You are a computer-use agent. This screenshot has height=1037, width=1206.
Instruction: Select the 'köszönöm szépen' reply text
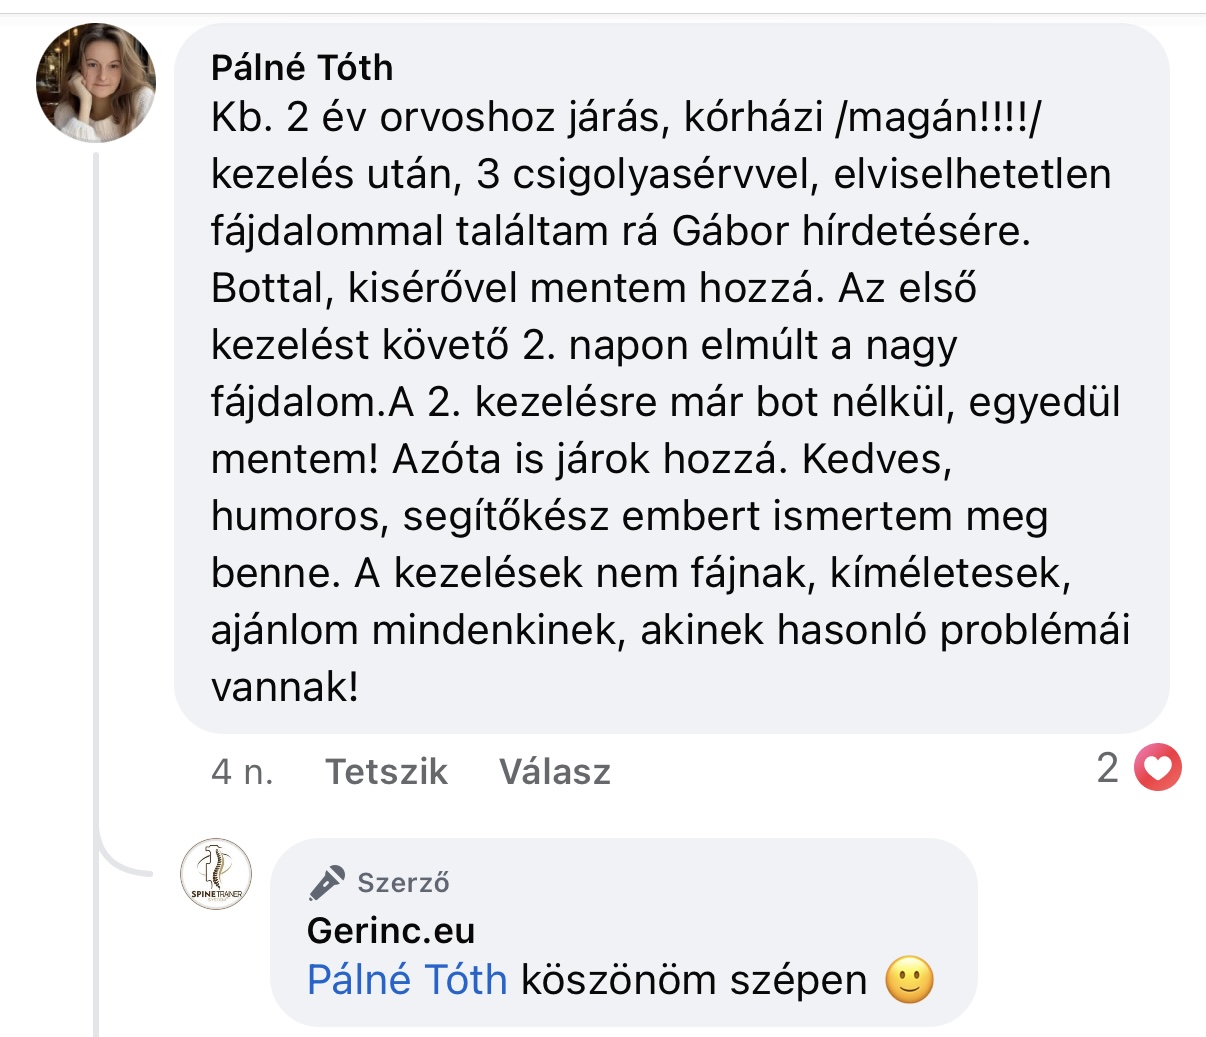pyautogui.click(x=693, y=980)
